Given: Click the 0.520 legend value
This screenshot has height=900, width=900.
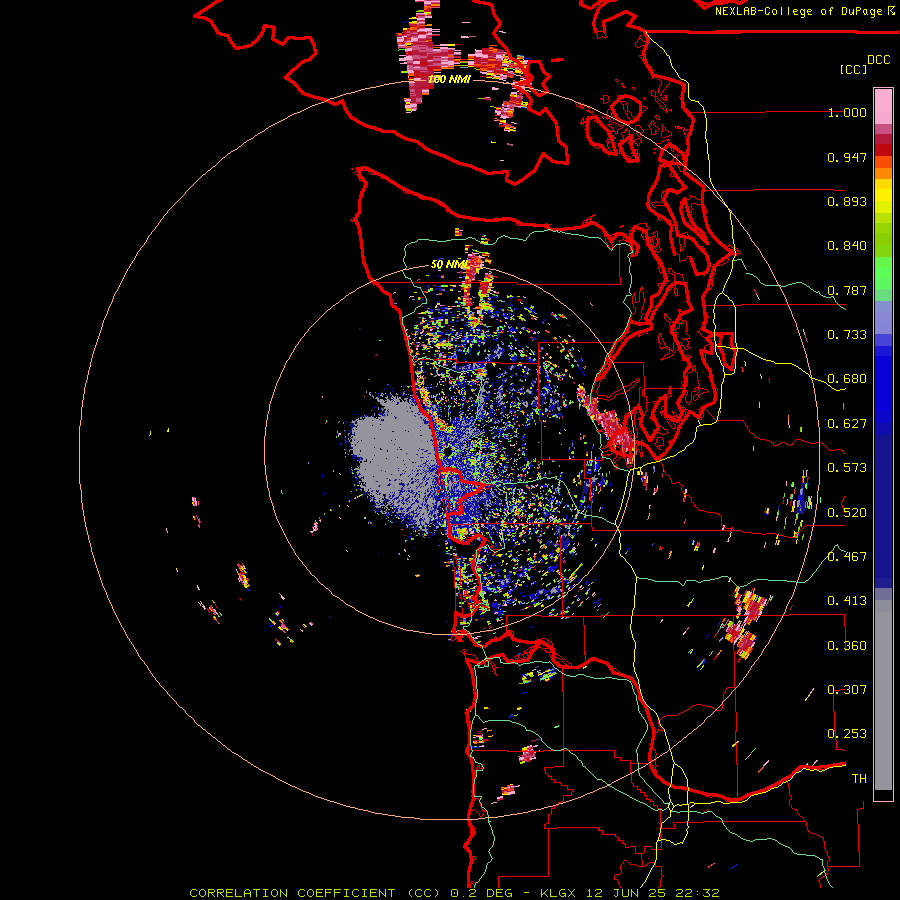Looking at the screenshot, I should (x=847, y=512).
